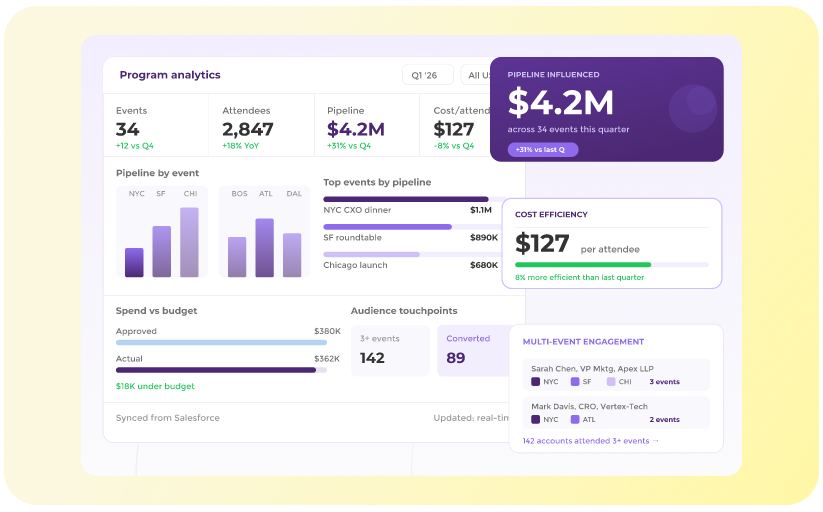Click the Pipeline by event heading
Image resolution: width=823 pixels, height=512 pixels.
pyautogui.click(x=157, y=173)
